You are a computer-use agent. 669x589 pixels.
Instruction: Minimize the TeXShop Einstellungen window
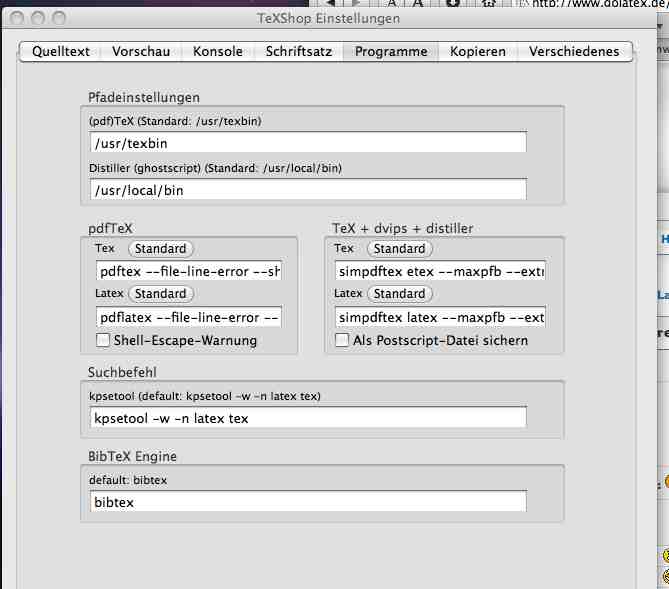click(x=38, y=18)
